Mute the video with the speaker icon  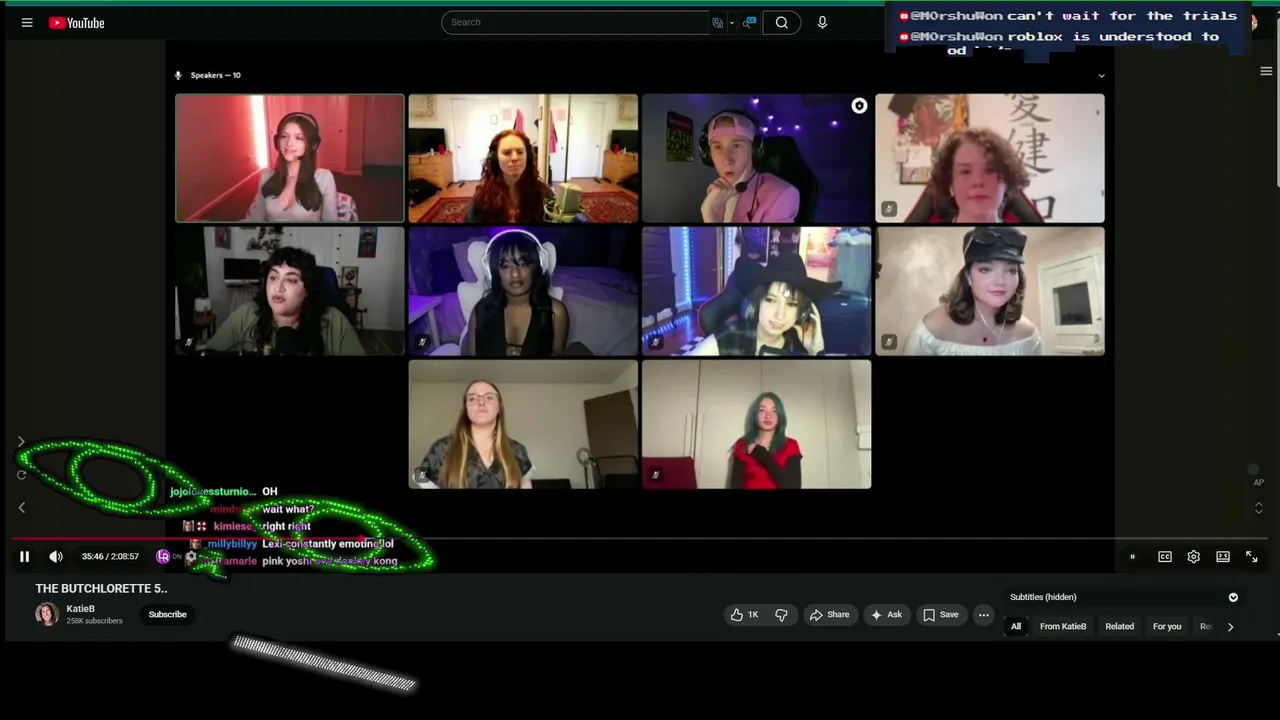coord(56,557)
